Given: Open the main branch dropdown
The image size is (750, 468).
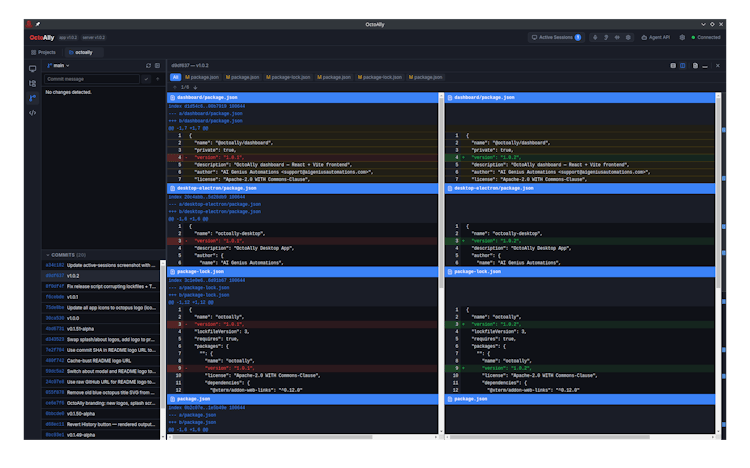Looking at the screenshot, I should [58, 65].
